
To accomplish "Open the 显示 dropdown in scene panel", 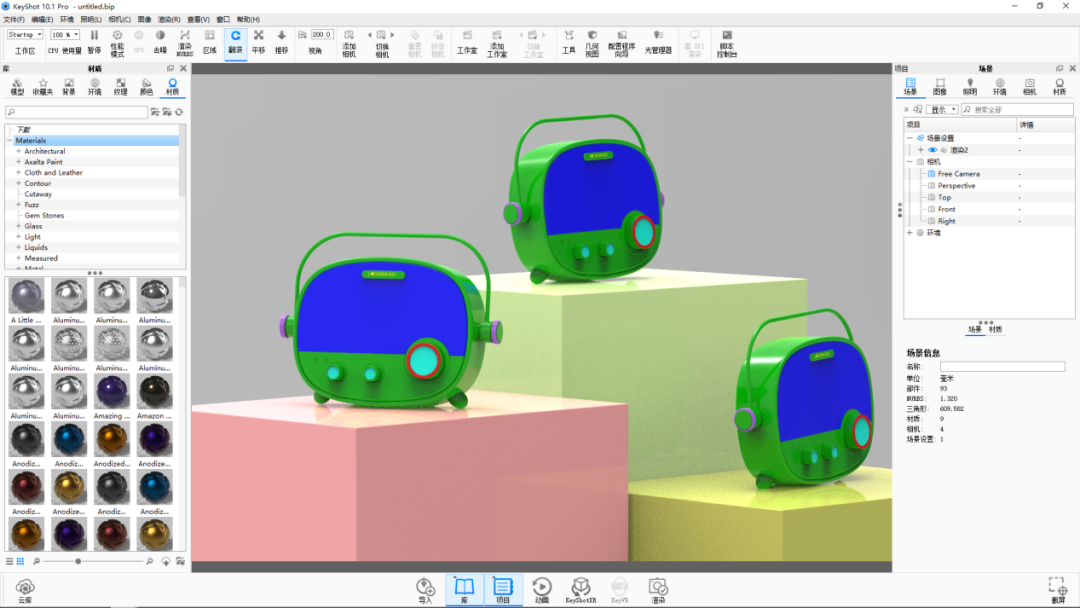I will 942,109.
